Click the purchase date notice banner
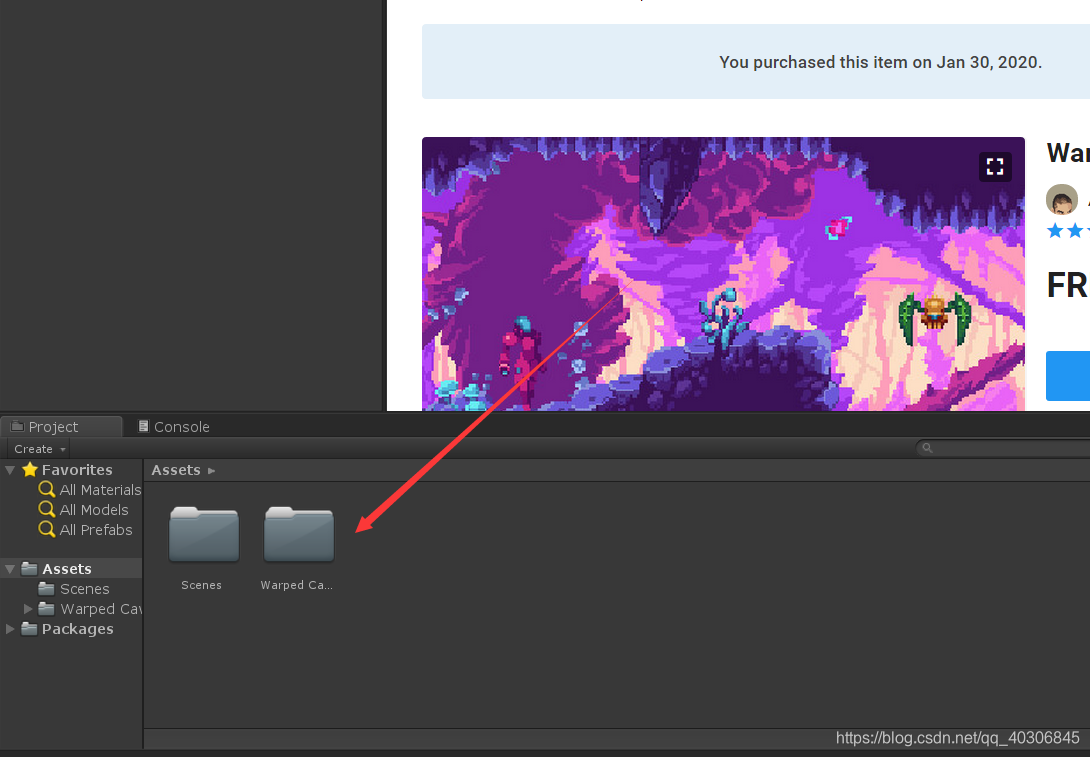This screenshot has height=757, width=1090. [756, 62]
